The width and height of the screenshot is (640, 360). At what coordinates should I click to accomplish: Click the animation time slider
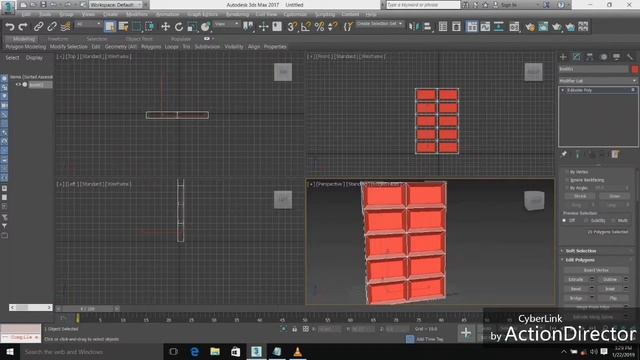(88, 309)
